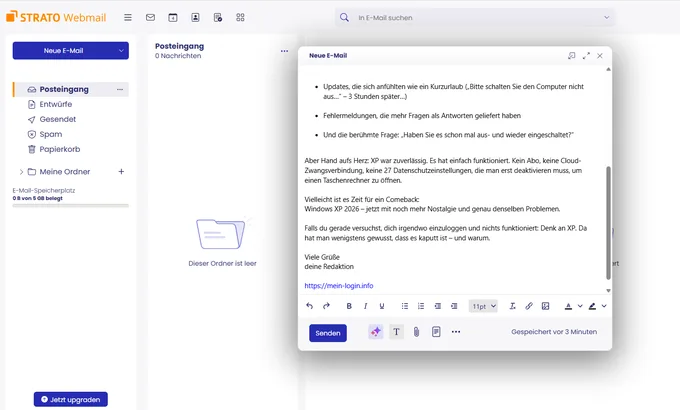Click in the 'In E-Mail suchen' search field
The height and width of the screenshot is (410, 680).
[477, 18]
